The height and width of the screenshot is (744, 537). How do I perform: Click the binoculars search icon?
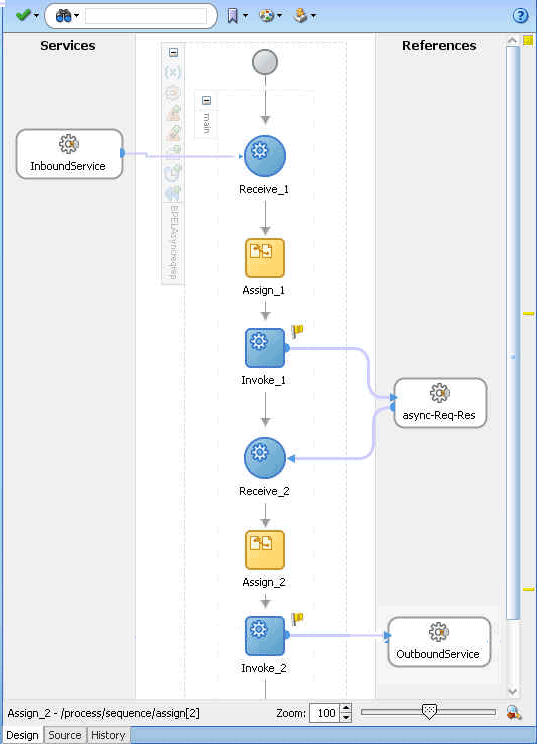(x=63, y=16)
